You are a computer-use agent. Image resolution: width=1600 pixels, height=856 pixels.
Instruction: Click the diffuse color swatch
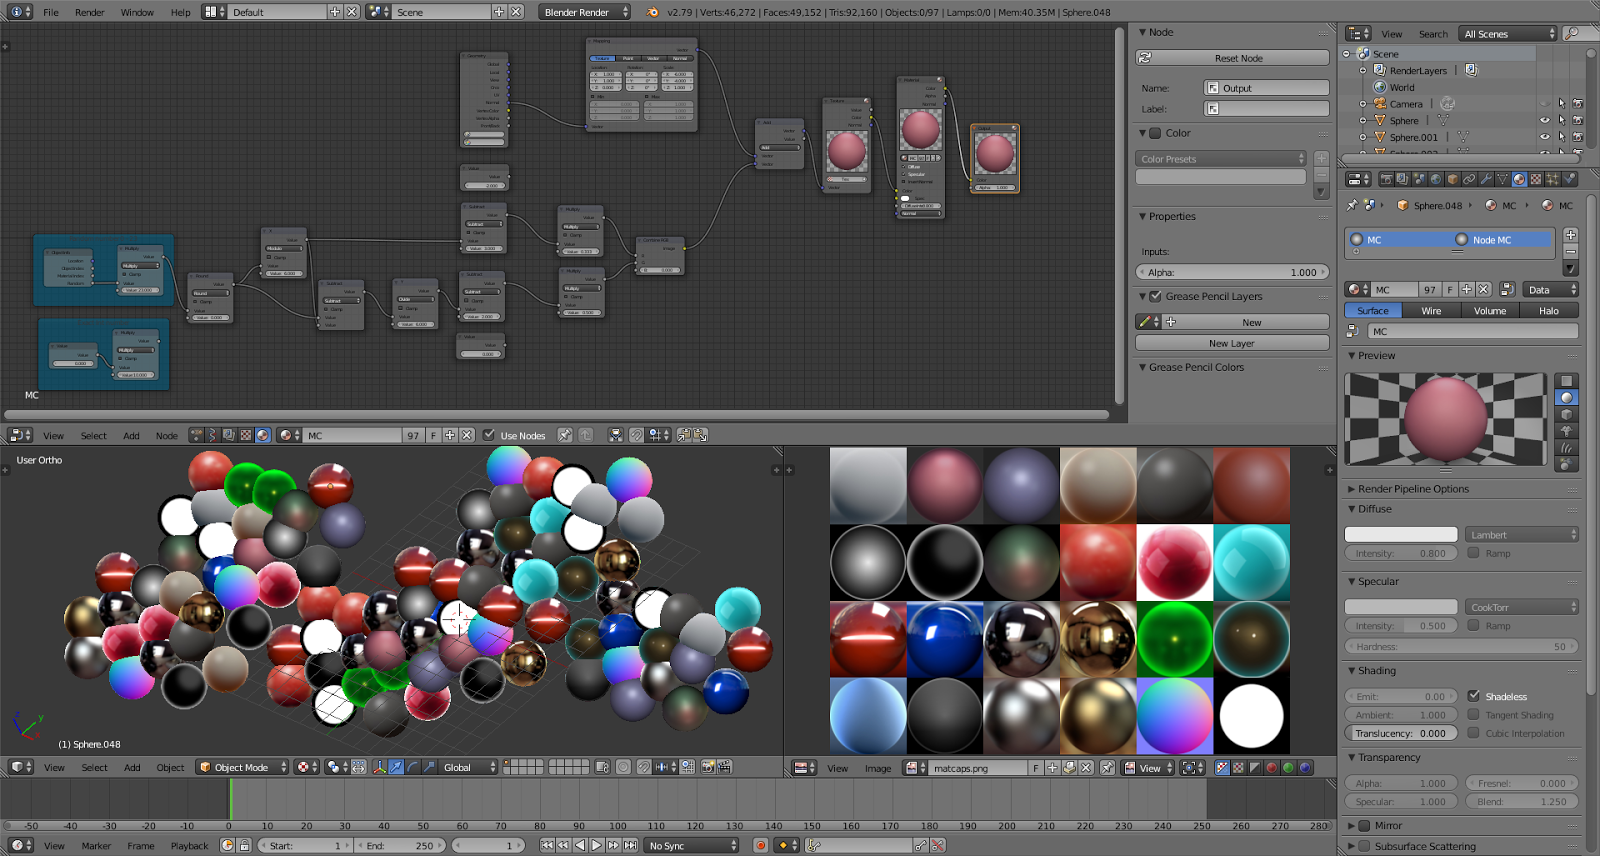point(1401,534)
